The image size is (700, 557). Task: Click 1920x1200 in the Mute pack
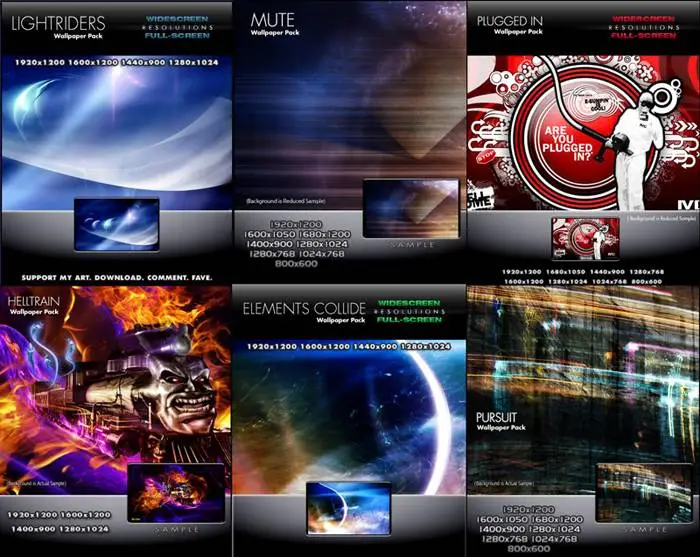296,224
